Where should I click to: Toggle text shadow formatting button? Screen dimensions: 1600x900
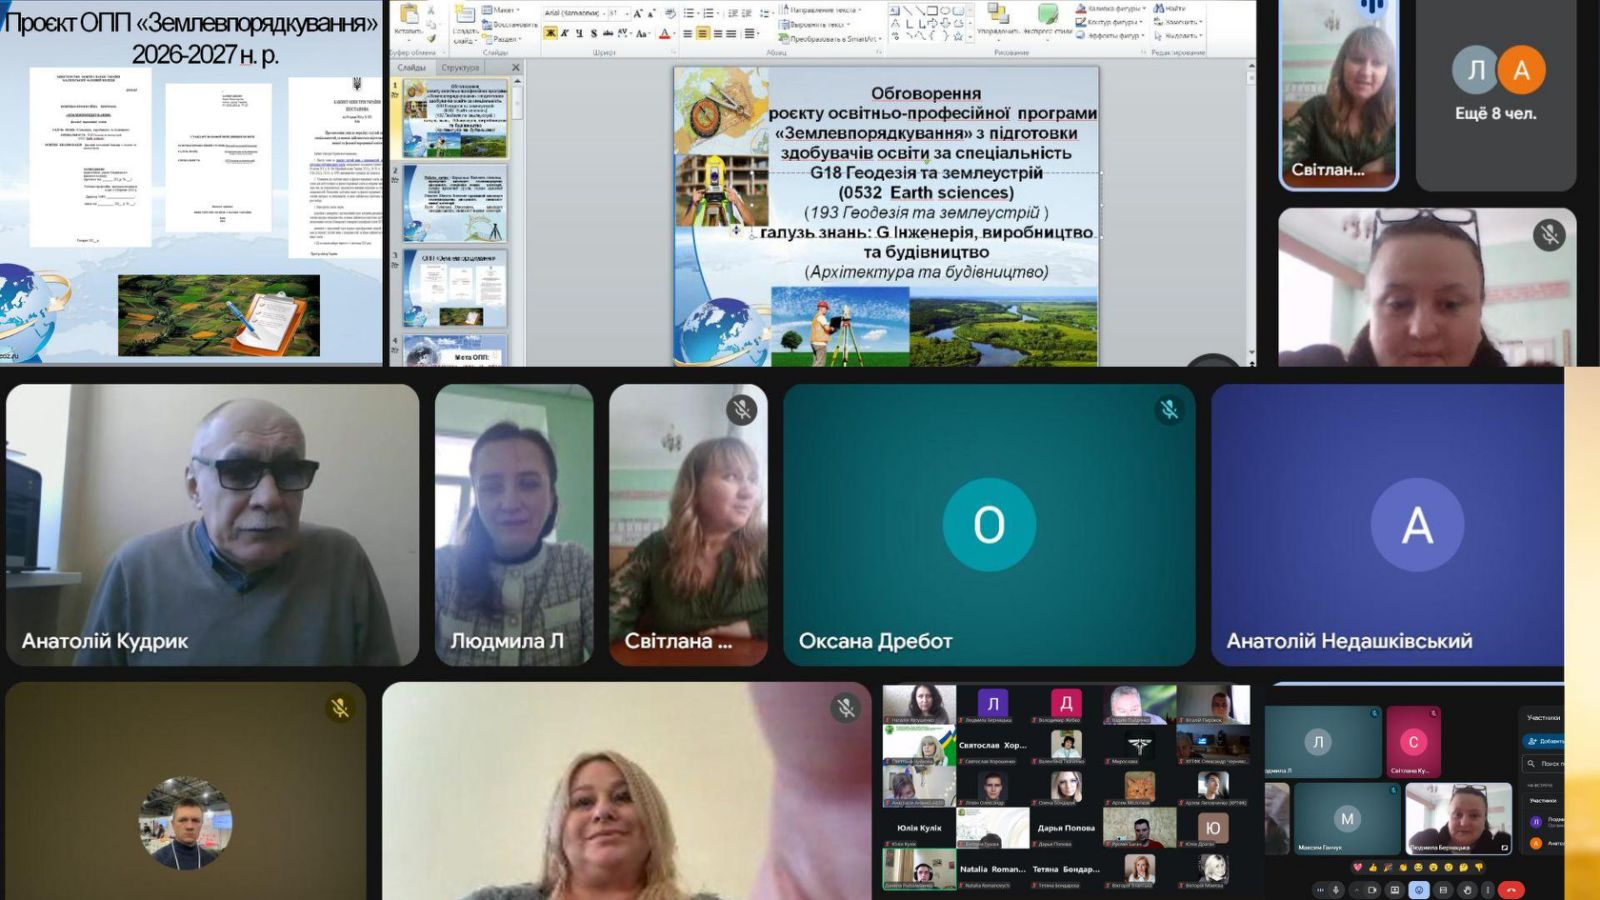tap(593, 33)
